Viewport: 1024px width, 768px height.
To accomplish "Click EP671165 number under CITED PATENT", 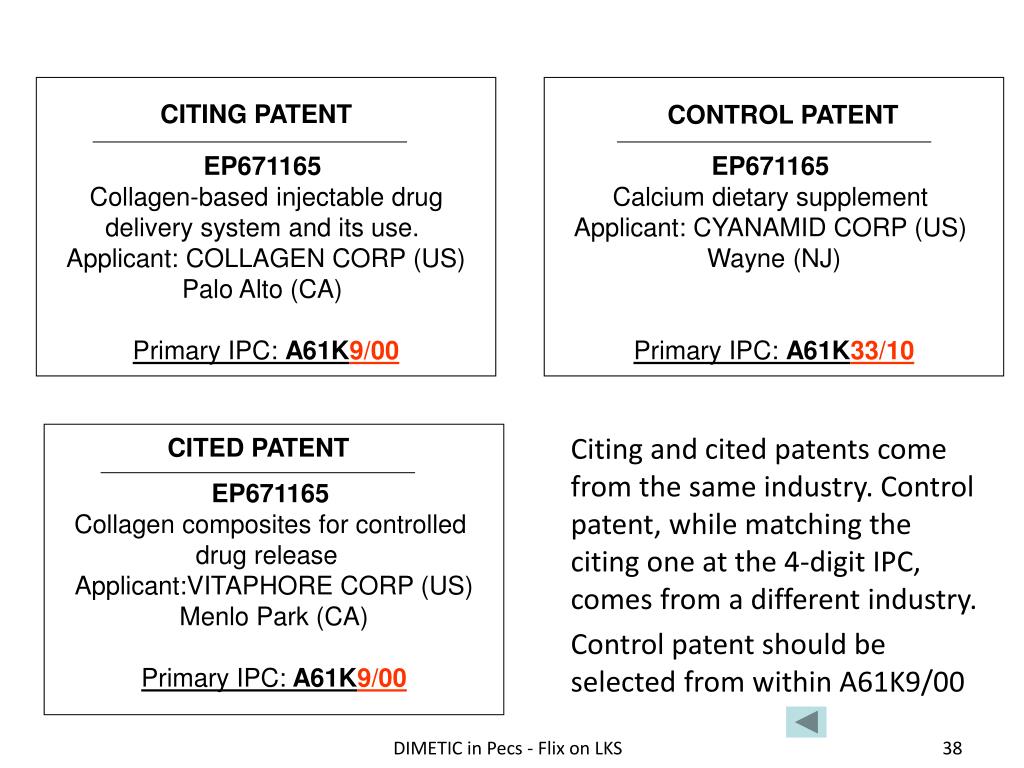I will [270, 494].
